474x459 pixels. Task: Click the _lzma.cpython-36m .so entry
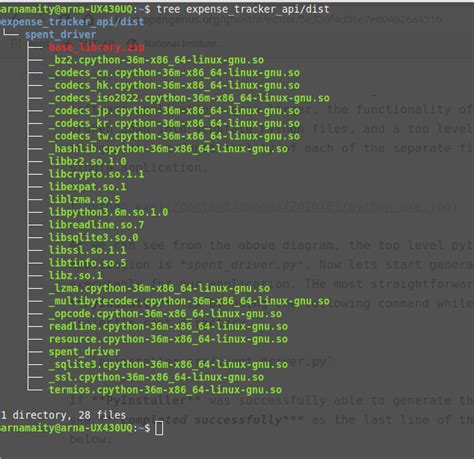click(159, 288)
